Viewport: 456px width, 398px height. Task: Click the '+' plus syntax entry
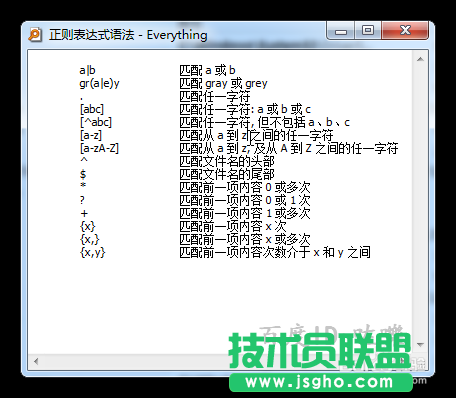pyautogui.click(x=84, y=213)
